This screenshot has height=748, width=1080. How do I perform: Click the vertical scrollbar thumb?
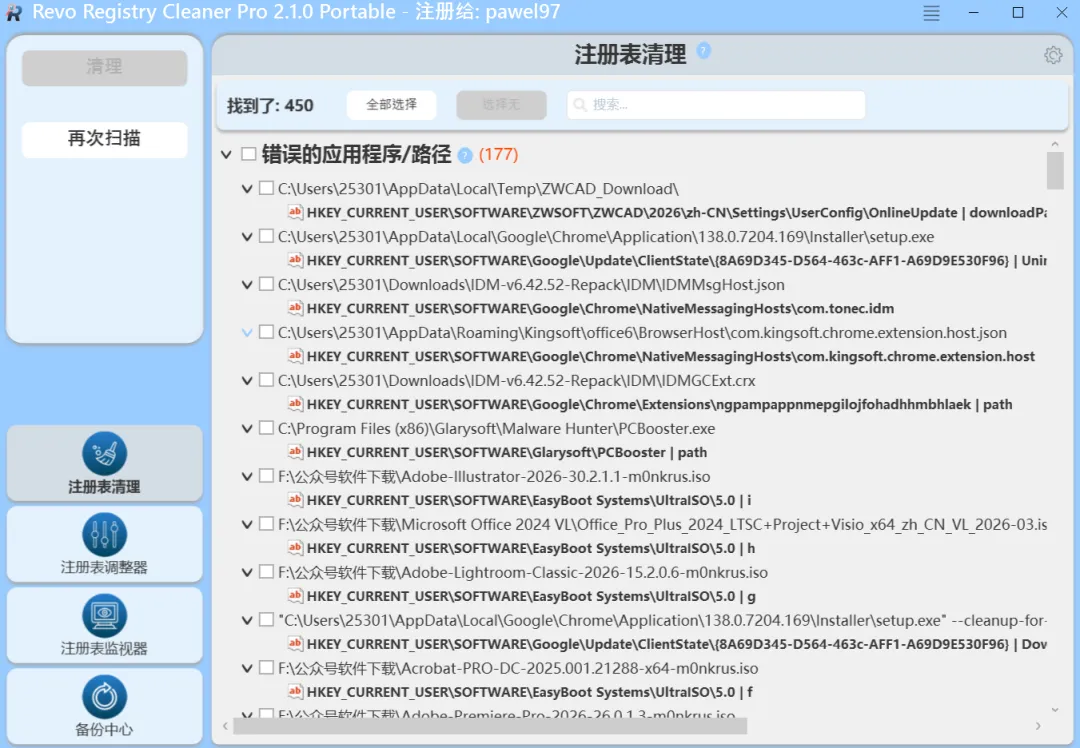1055,170
